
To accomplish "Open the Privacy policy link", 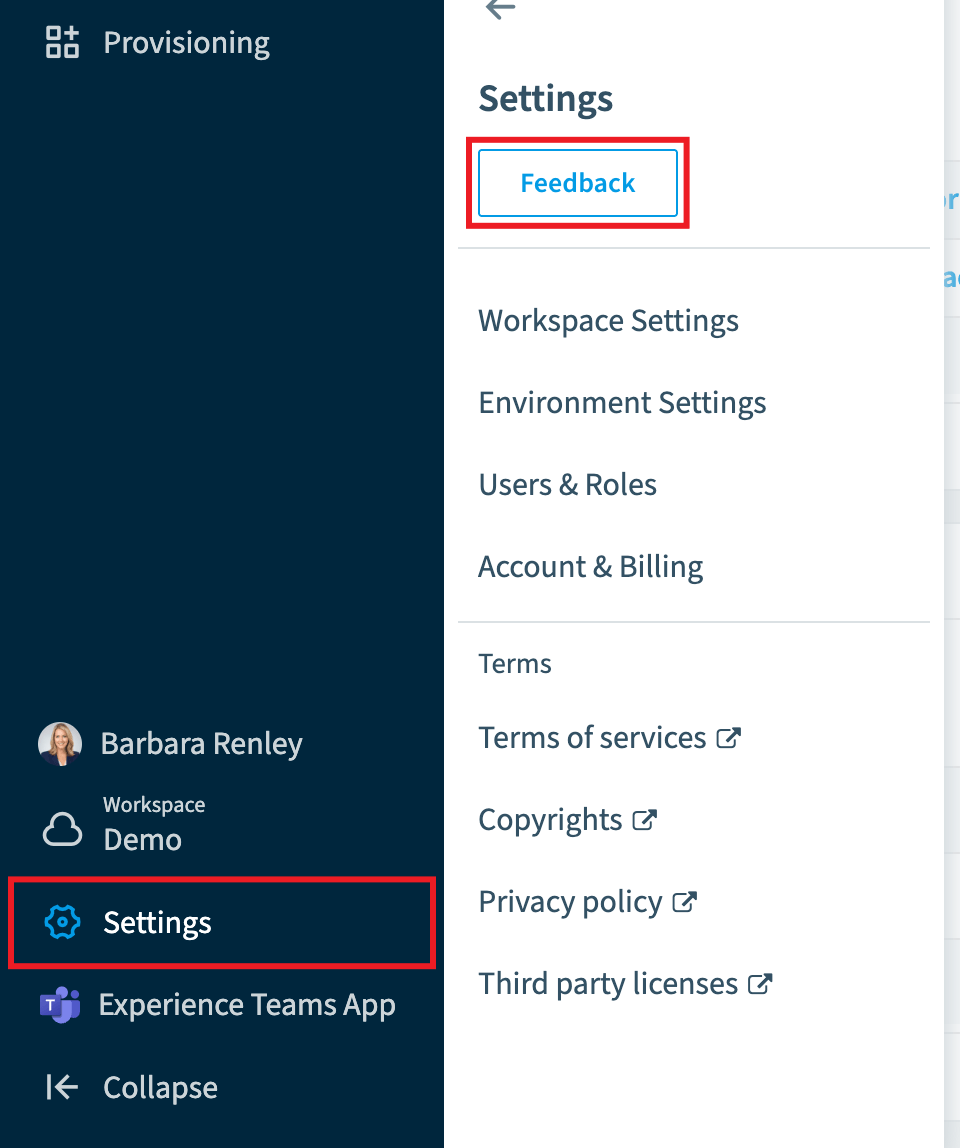I will click(x=570, y=902).
